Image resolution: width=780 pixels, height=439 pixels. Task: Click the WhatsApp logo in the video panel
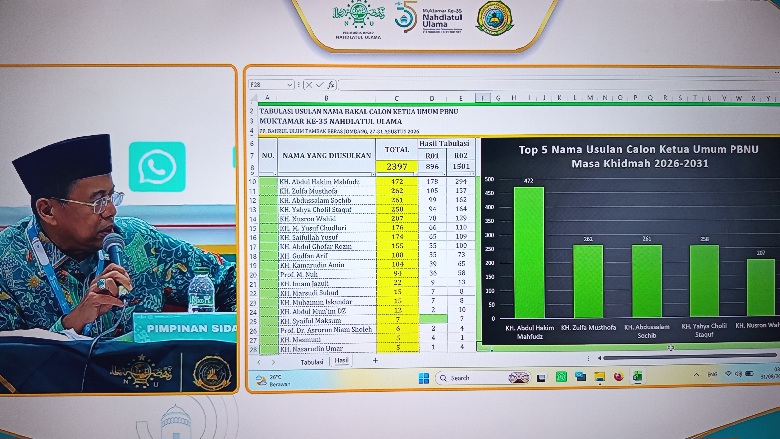tap(157, 167)
